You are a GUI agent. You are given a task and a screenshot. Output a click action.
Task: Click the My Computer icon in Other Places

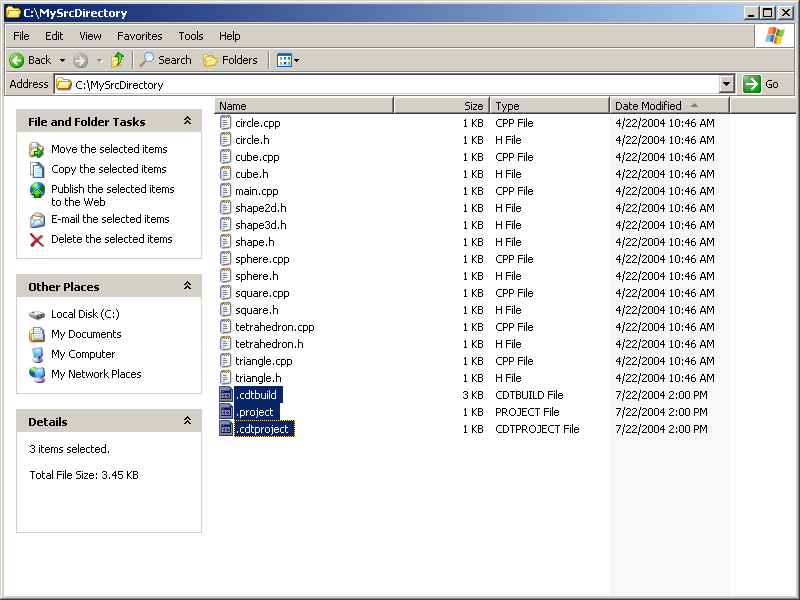coord(37,355)
